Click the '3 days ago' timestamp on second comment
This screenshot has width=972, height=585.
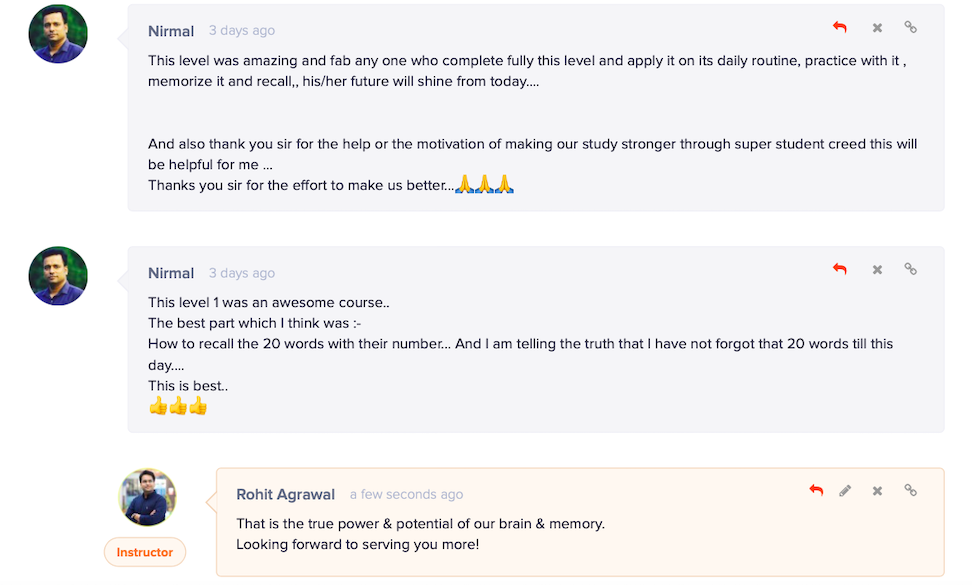(242, 273)
